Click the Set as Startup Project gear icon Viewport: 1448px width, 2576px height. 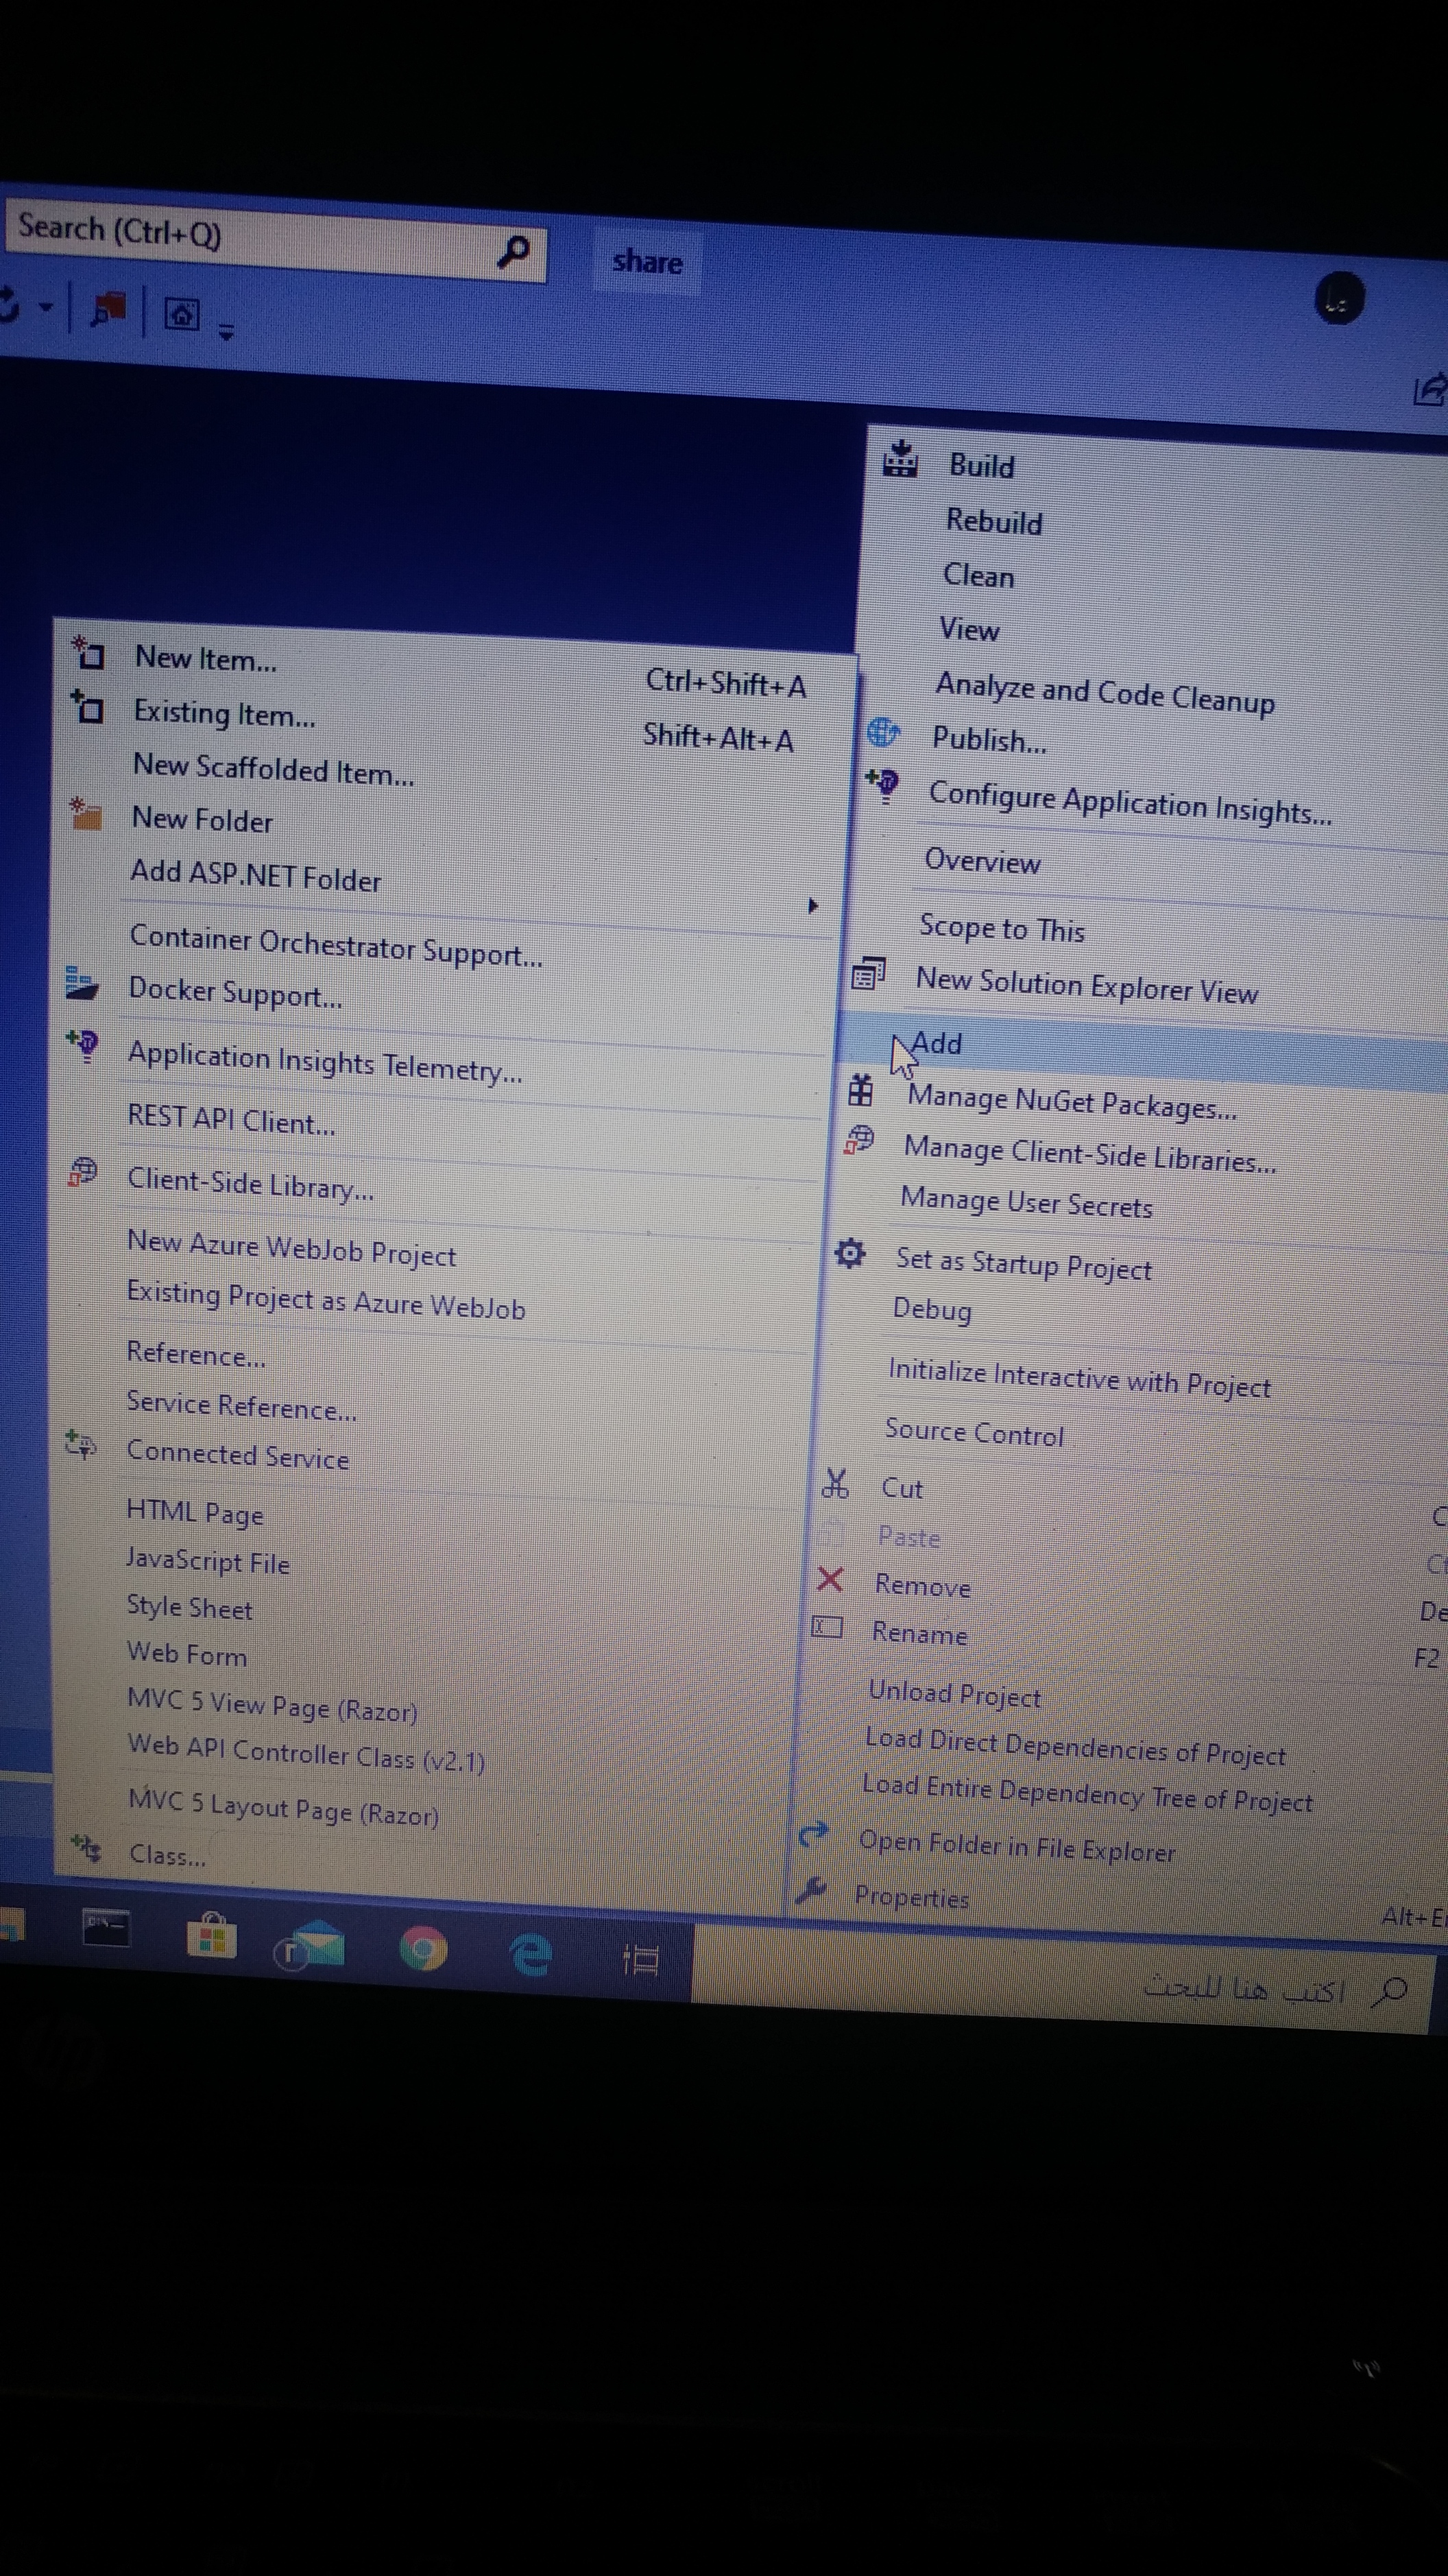[850, 1252]
